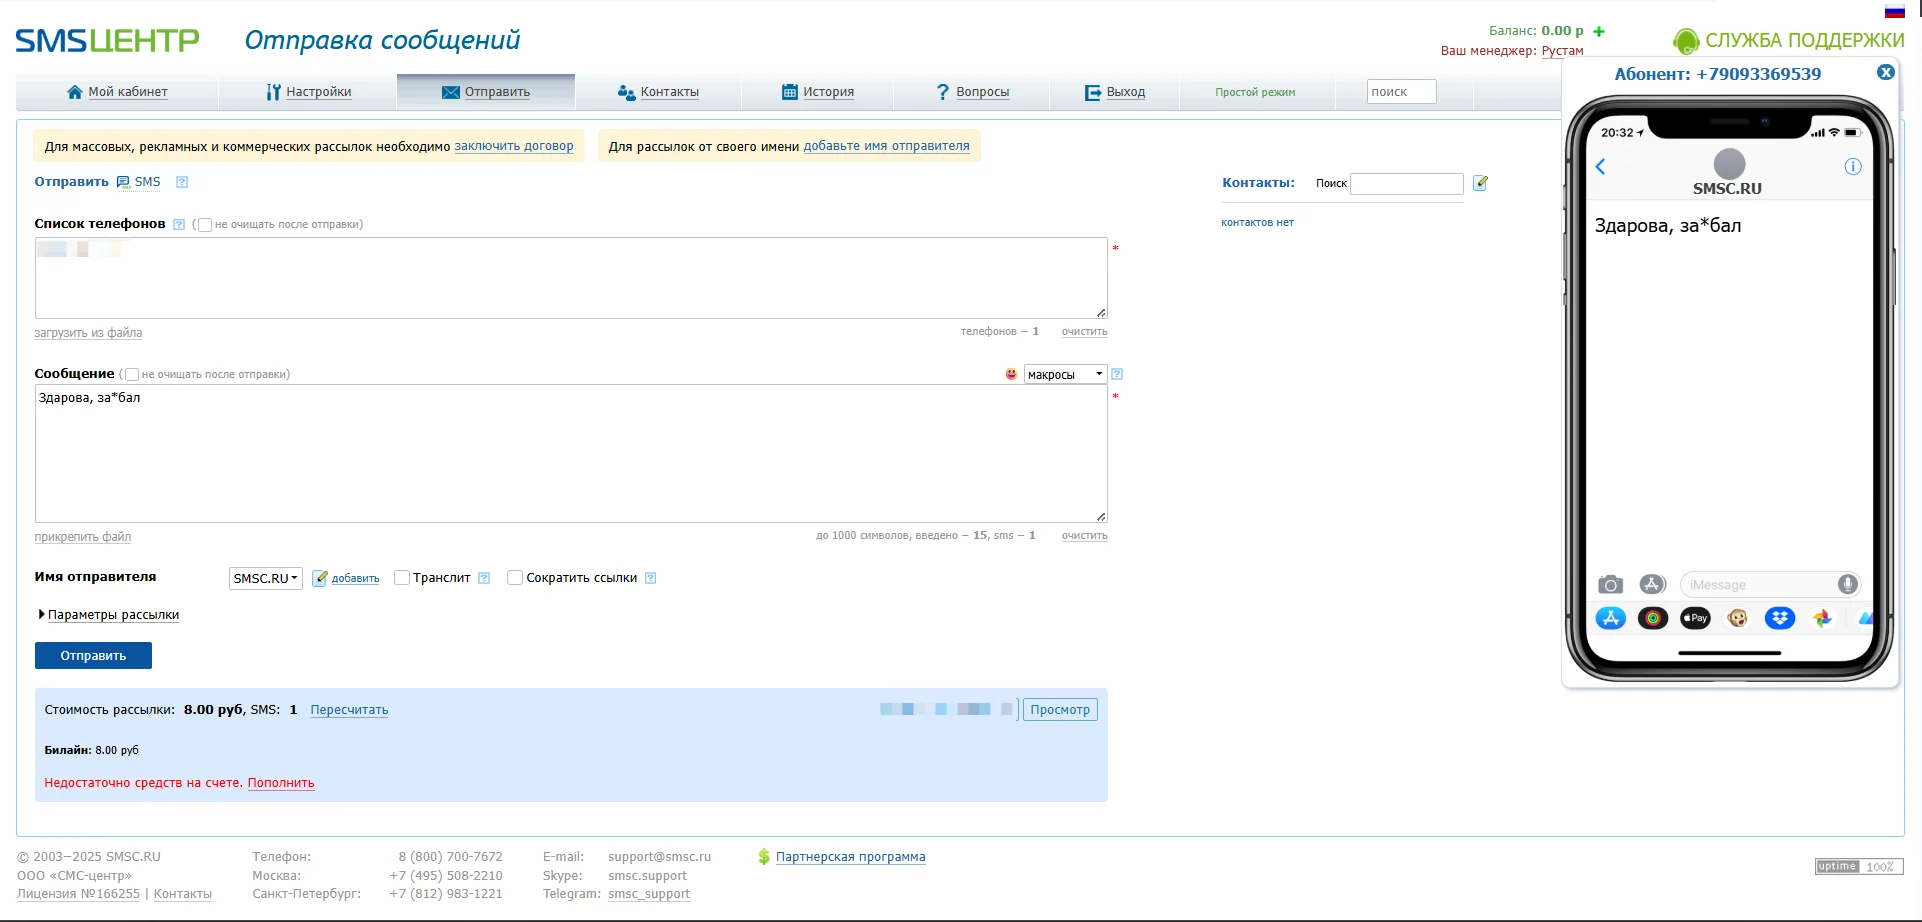Tap the iMessage field in phone preview
Viewport: 1922px width, 922px height.
(x=1769, y=585)
